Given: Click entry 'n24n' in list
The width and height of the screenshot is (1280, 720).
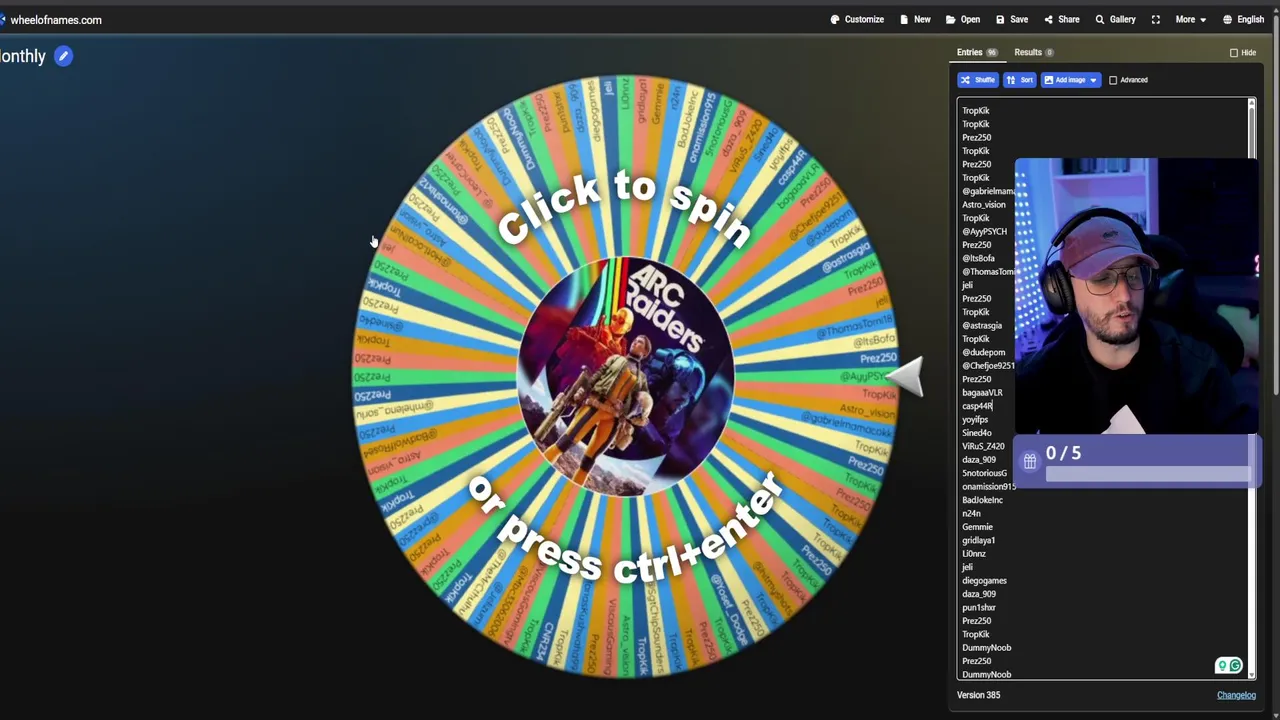Looking at the screenshot, I should pos(971,513).
